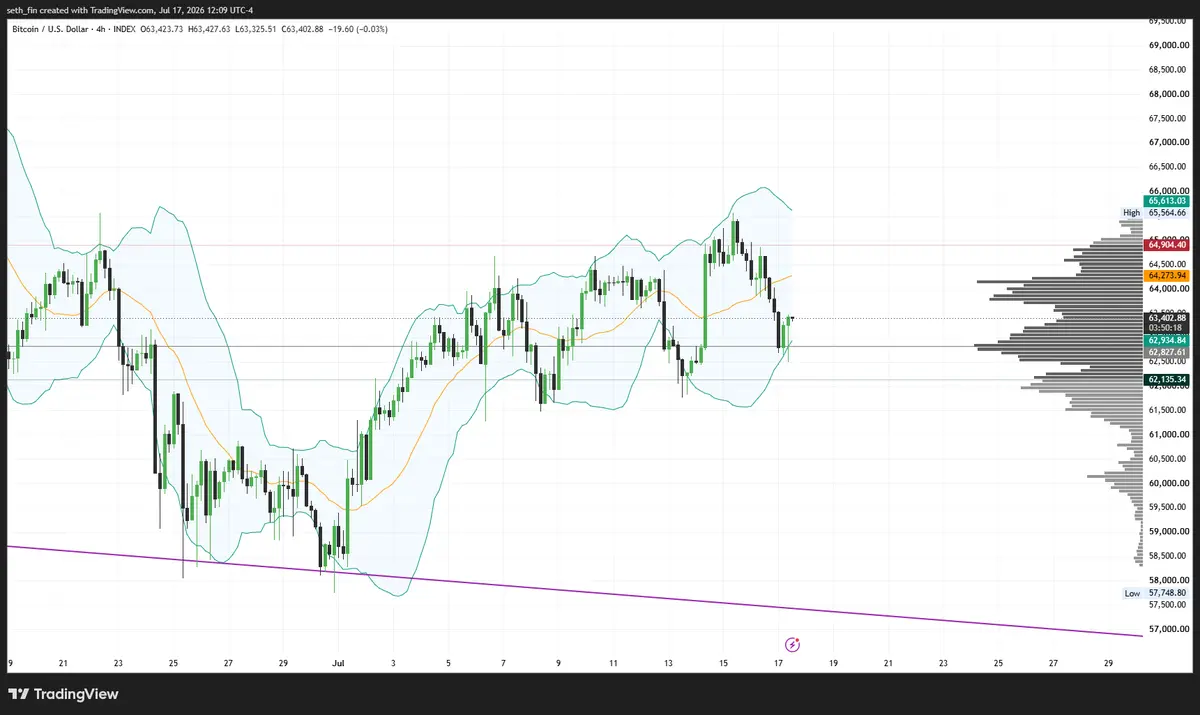The image size is (1200, 715).
Task: Click the purple lightning event icon
Action: click(792, 644)
